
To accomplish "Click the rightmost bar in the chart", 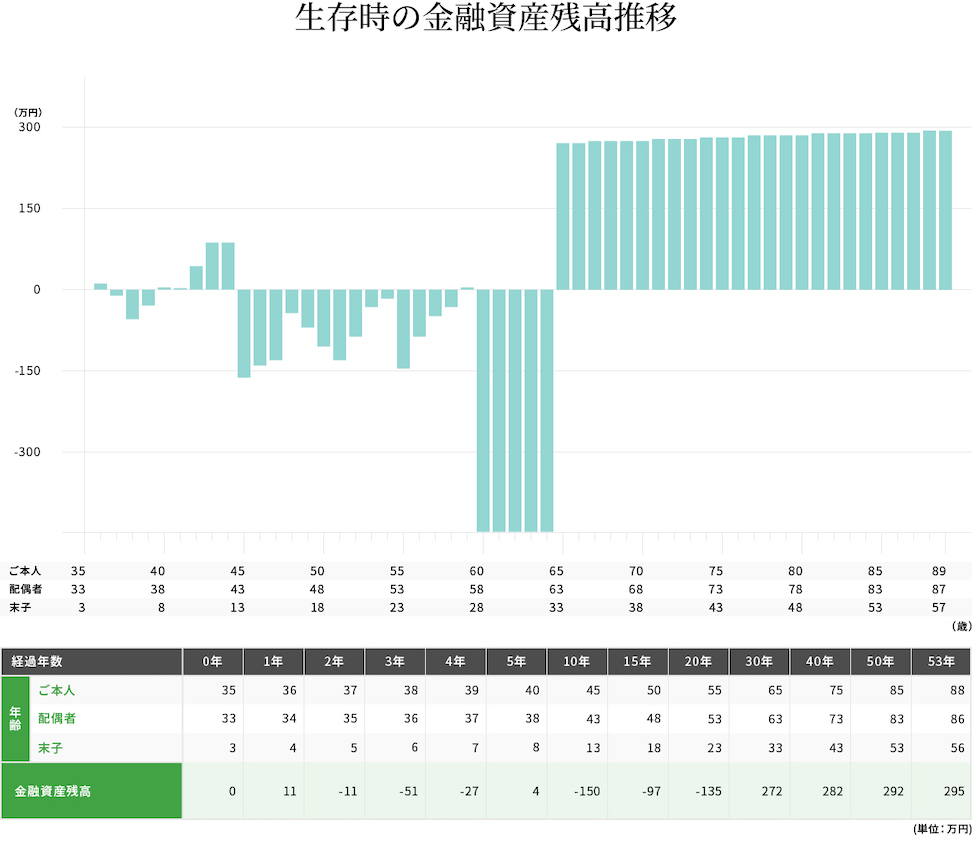I will [945, 210].
